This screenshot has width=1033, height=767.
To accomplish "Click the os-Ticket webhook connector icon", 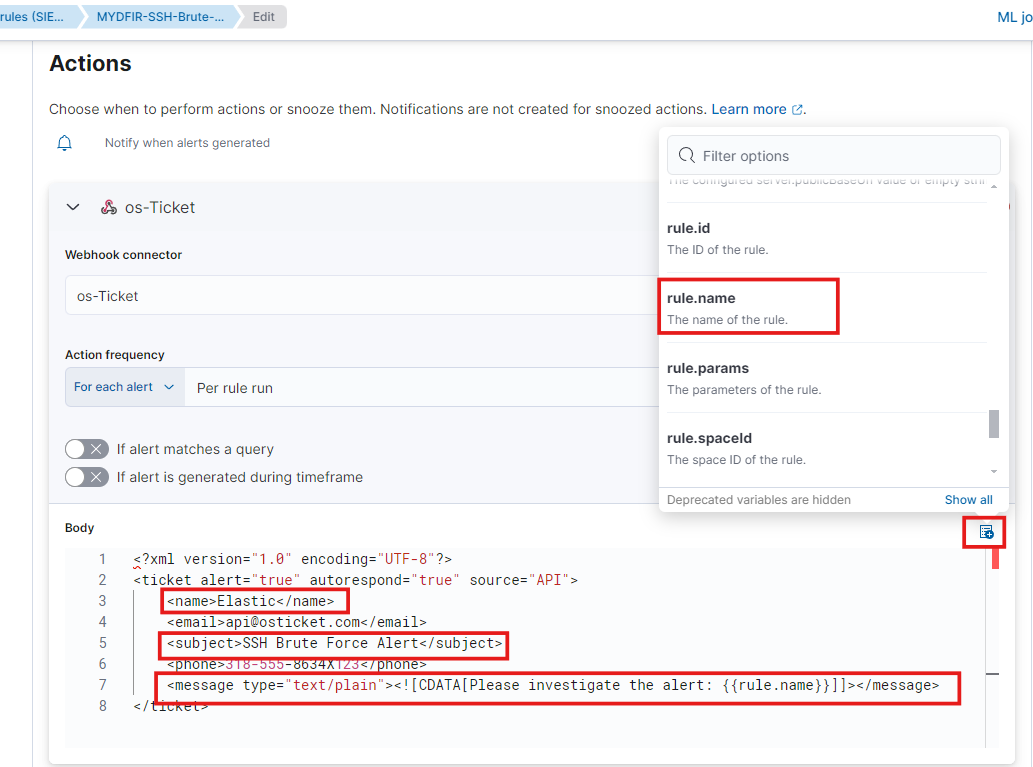I will (x=109, y=207).
